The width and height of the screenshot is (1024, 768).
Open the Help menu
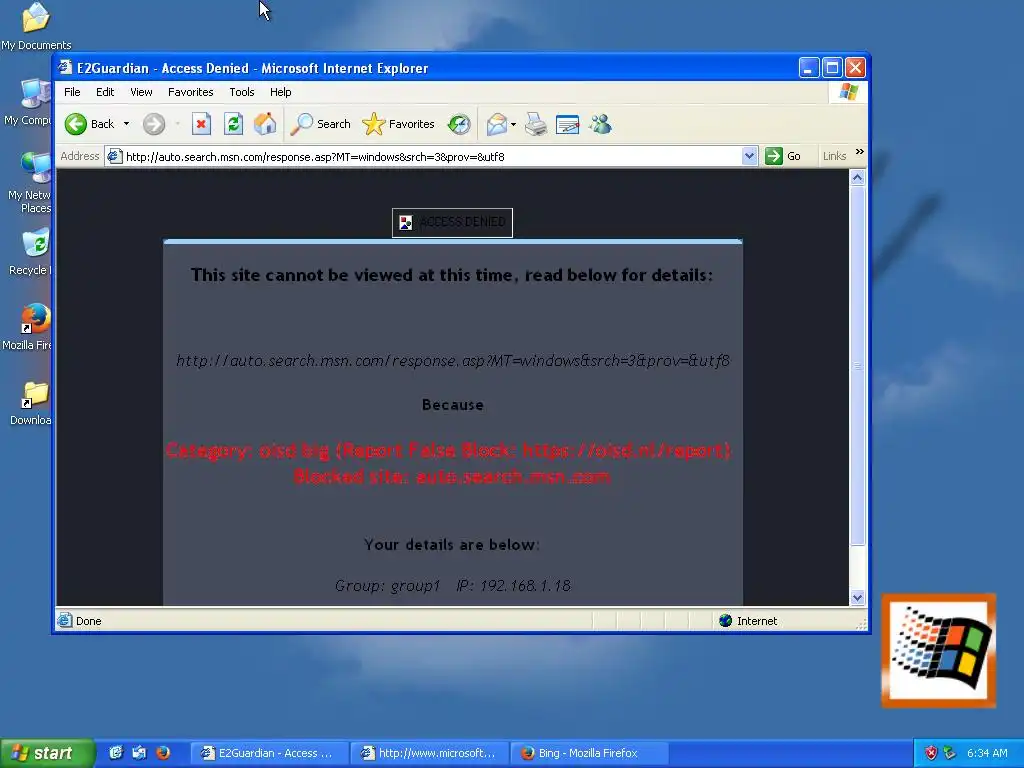click(x=280, y=92)
